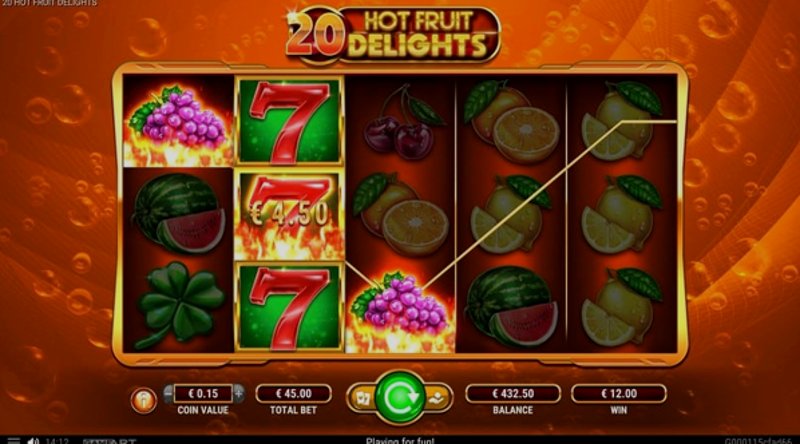Screen dimensions: 800x444
Task: Click the flaming 7 showing € 4.50
Action: click(x=289, y=215)
